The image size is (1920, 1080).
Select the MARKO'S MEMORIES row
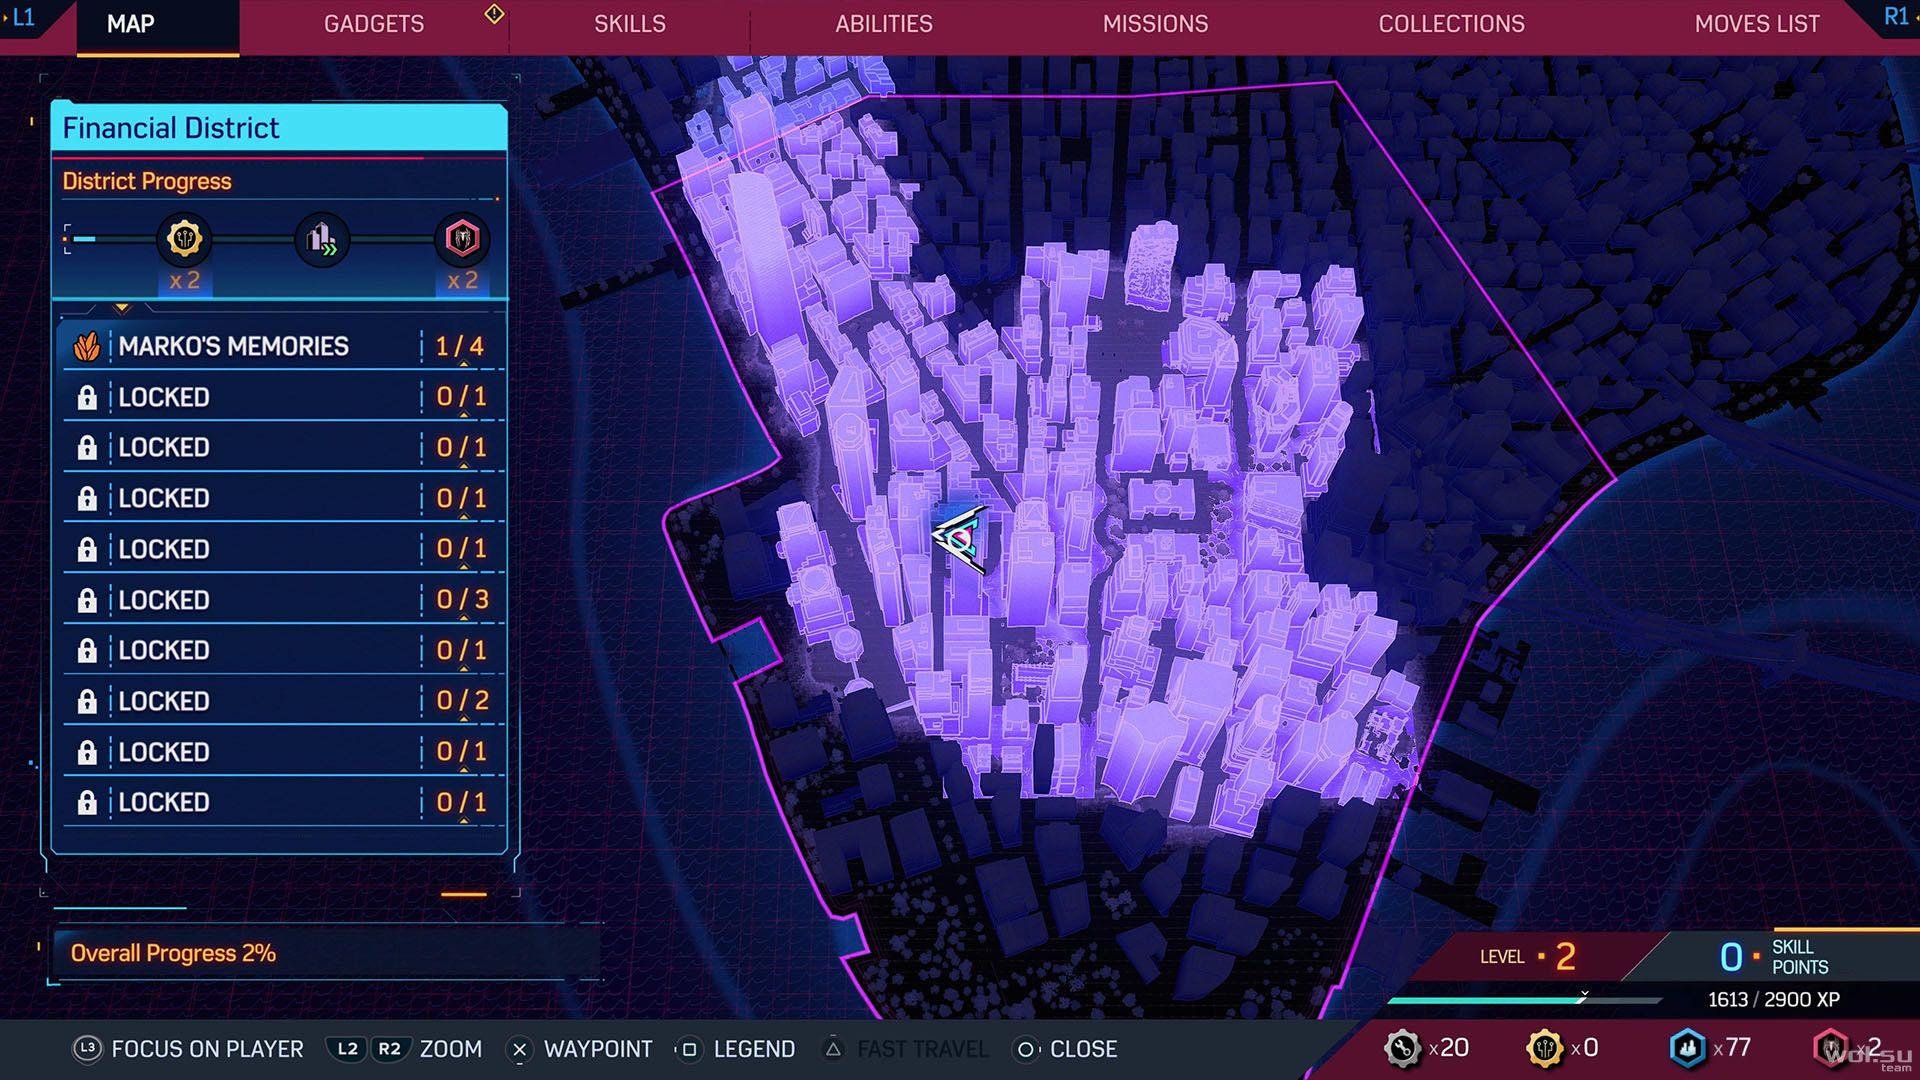tap(283, 346)
